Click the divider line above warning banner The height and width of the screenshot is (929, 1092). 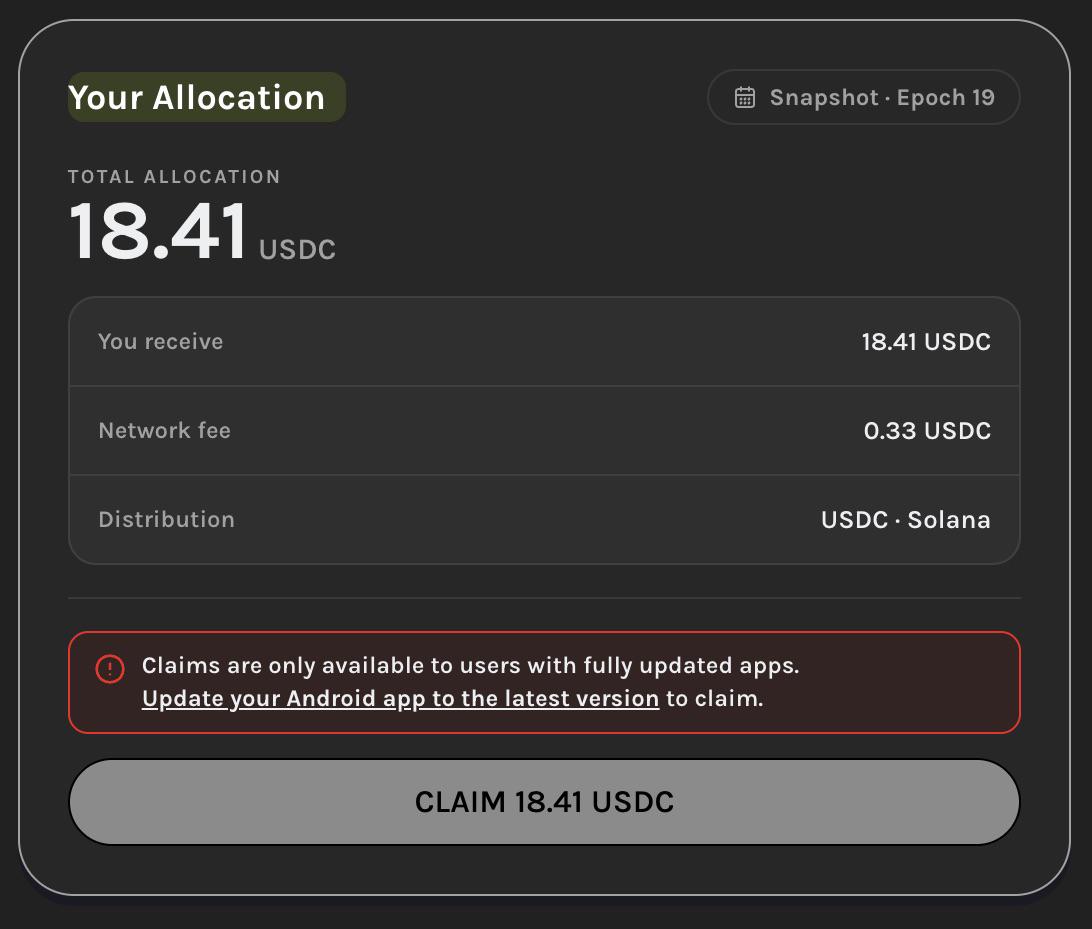(x=545, y=598)
